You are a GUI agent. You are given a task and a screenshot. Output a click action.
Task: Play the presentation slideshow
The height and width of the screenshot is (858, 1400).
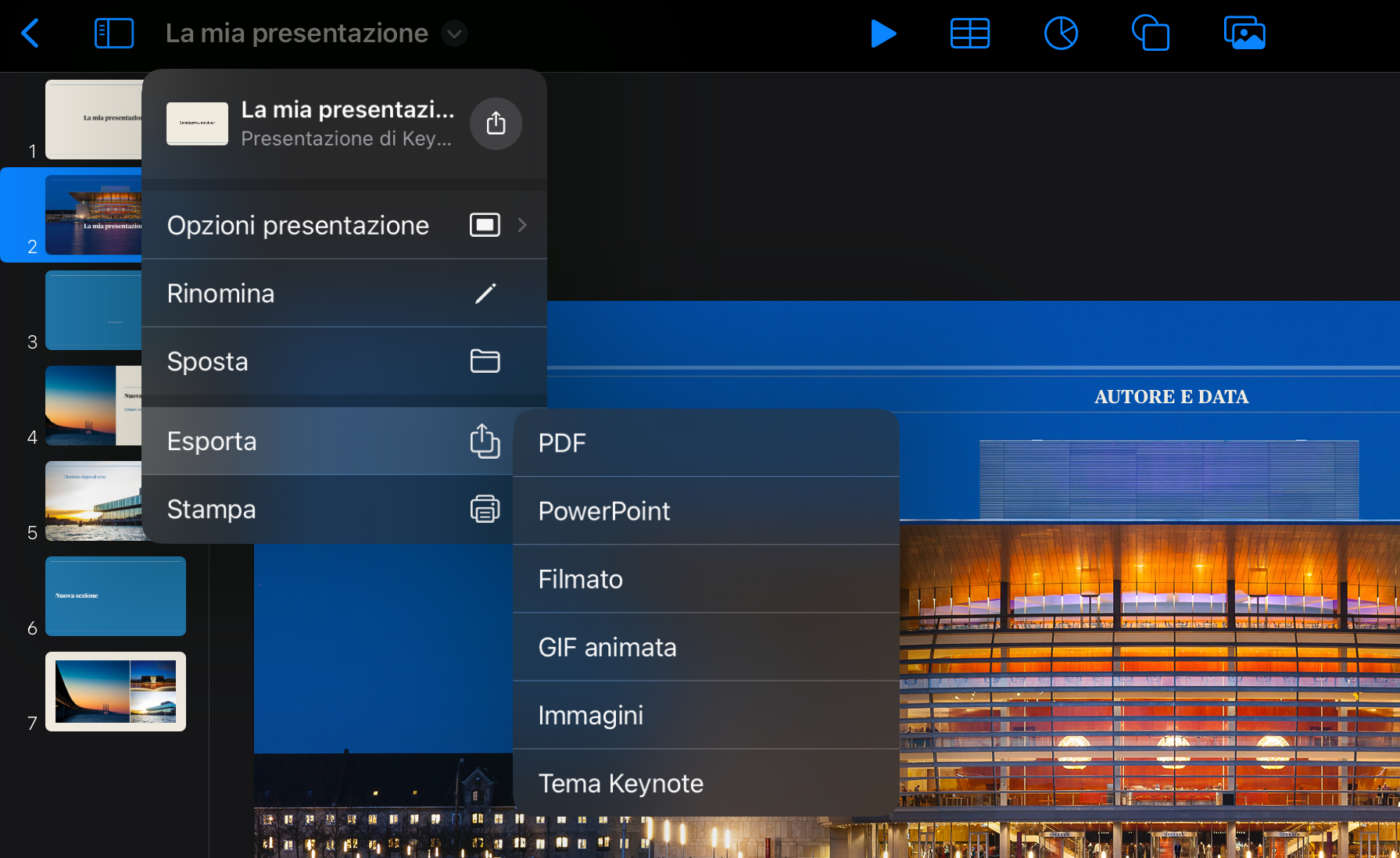point(883,33)
